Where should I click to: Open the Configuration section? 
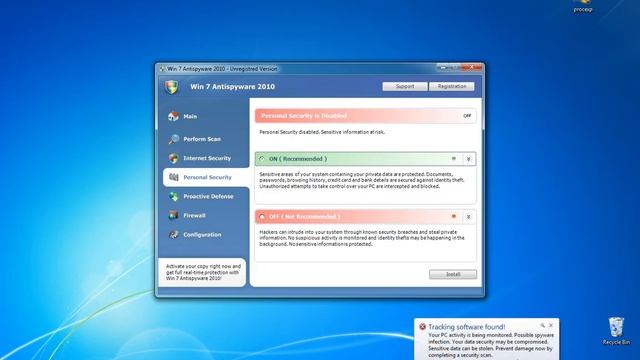click(202, 234)
